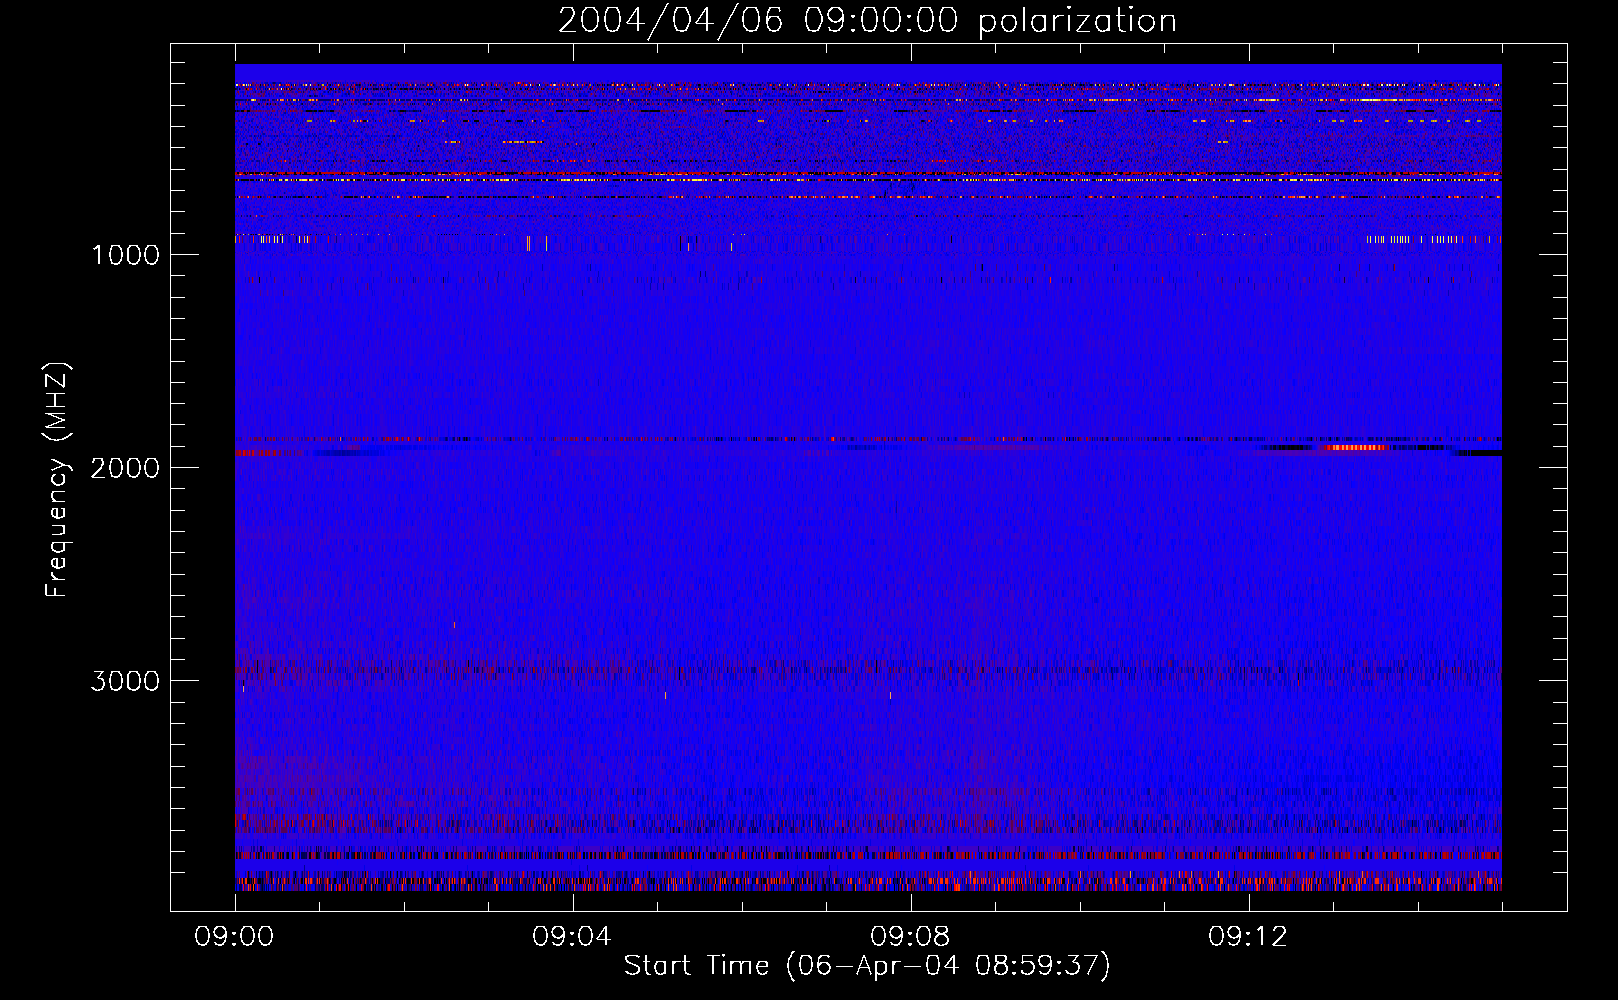Click the plot title '2004/04/06 09:00:00 polarization'
This screenshot has height=1000, width=1618.
tap(867, 20)
